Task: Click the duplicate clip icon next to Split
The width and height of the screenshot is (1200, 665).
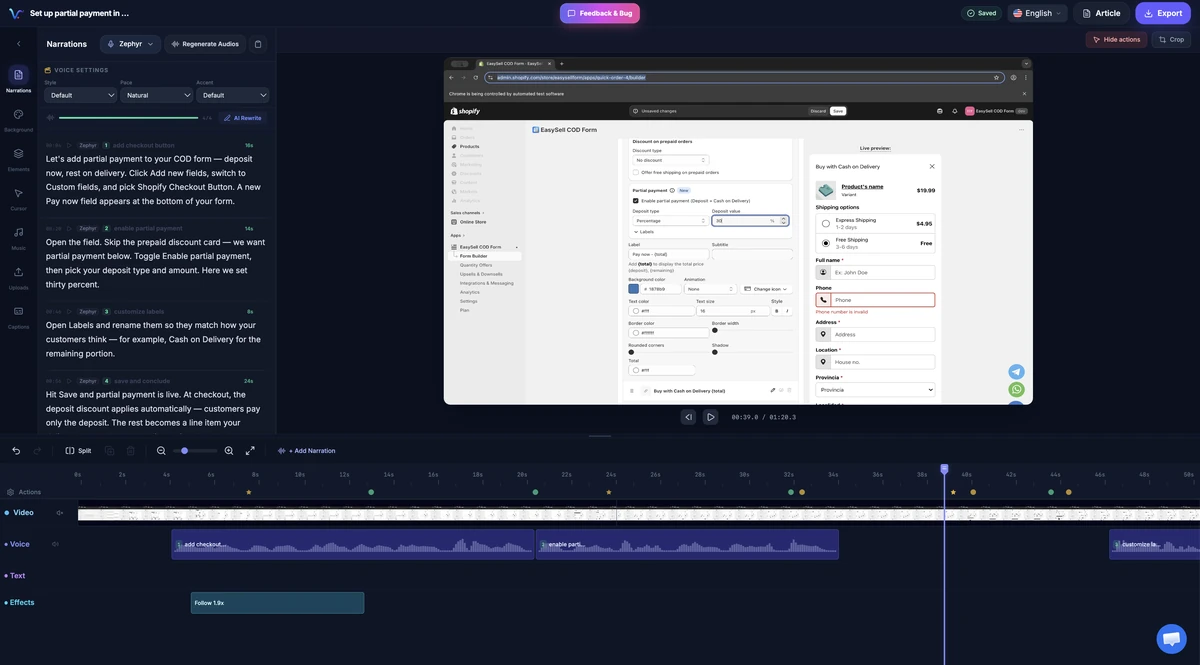Action: pos(109,451)
